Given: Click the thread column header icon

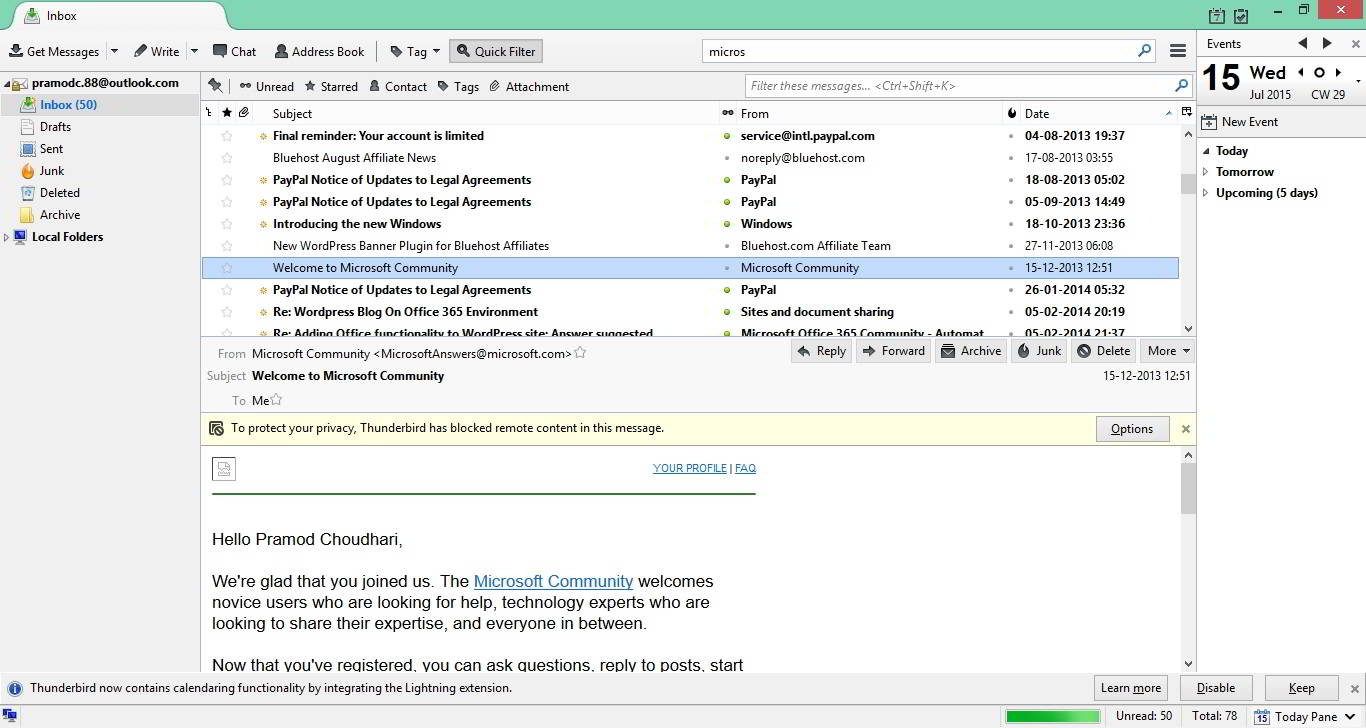Looking at the screenshot, I should 208,113.
